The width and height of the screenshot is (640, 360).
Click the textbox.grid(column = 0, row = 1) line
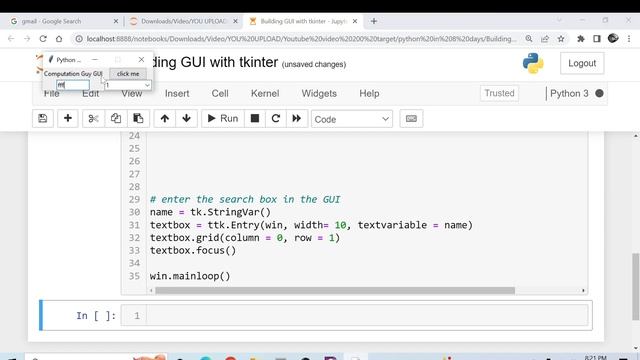tap(244, 238)
